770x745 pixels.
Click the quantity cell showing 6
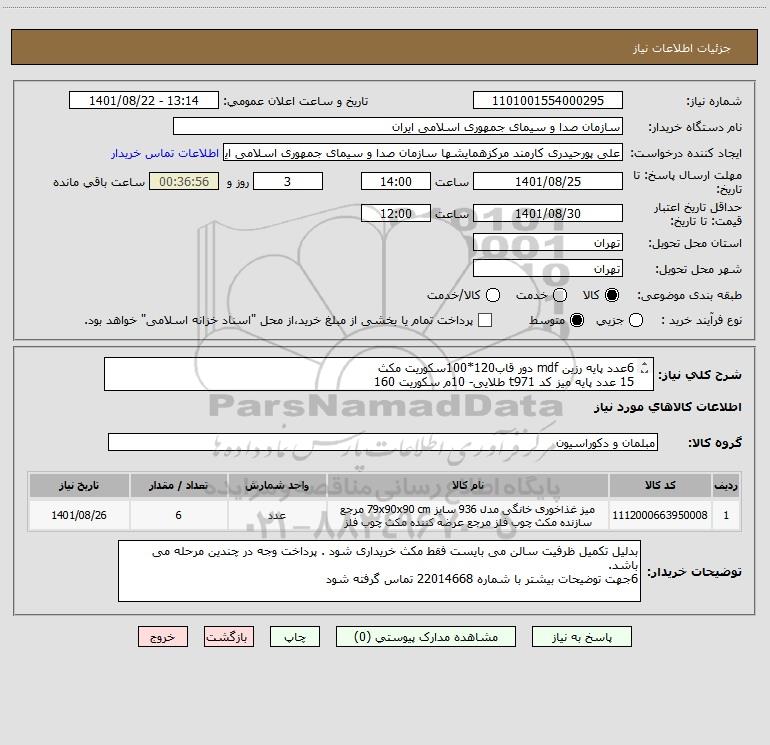[178, 515]
